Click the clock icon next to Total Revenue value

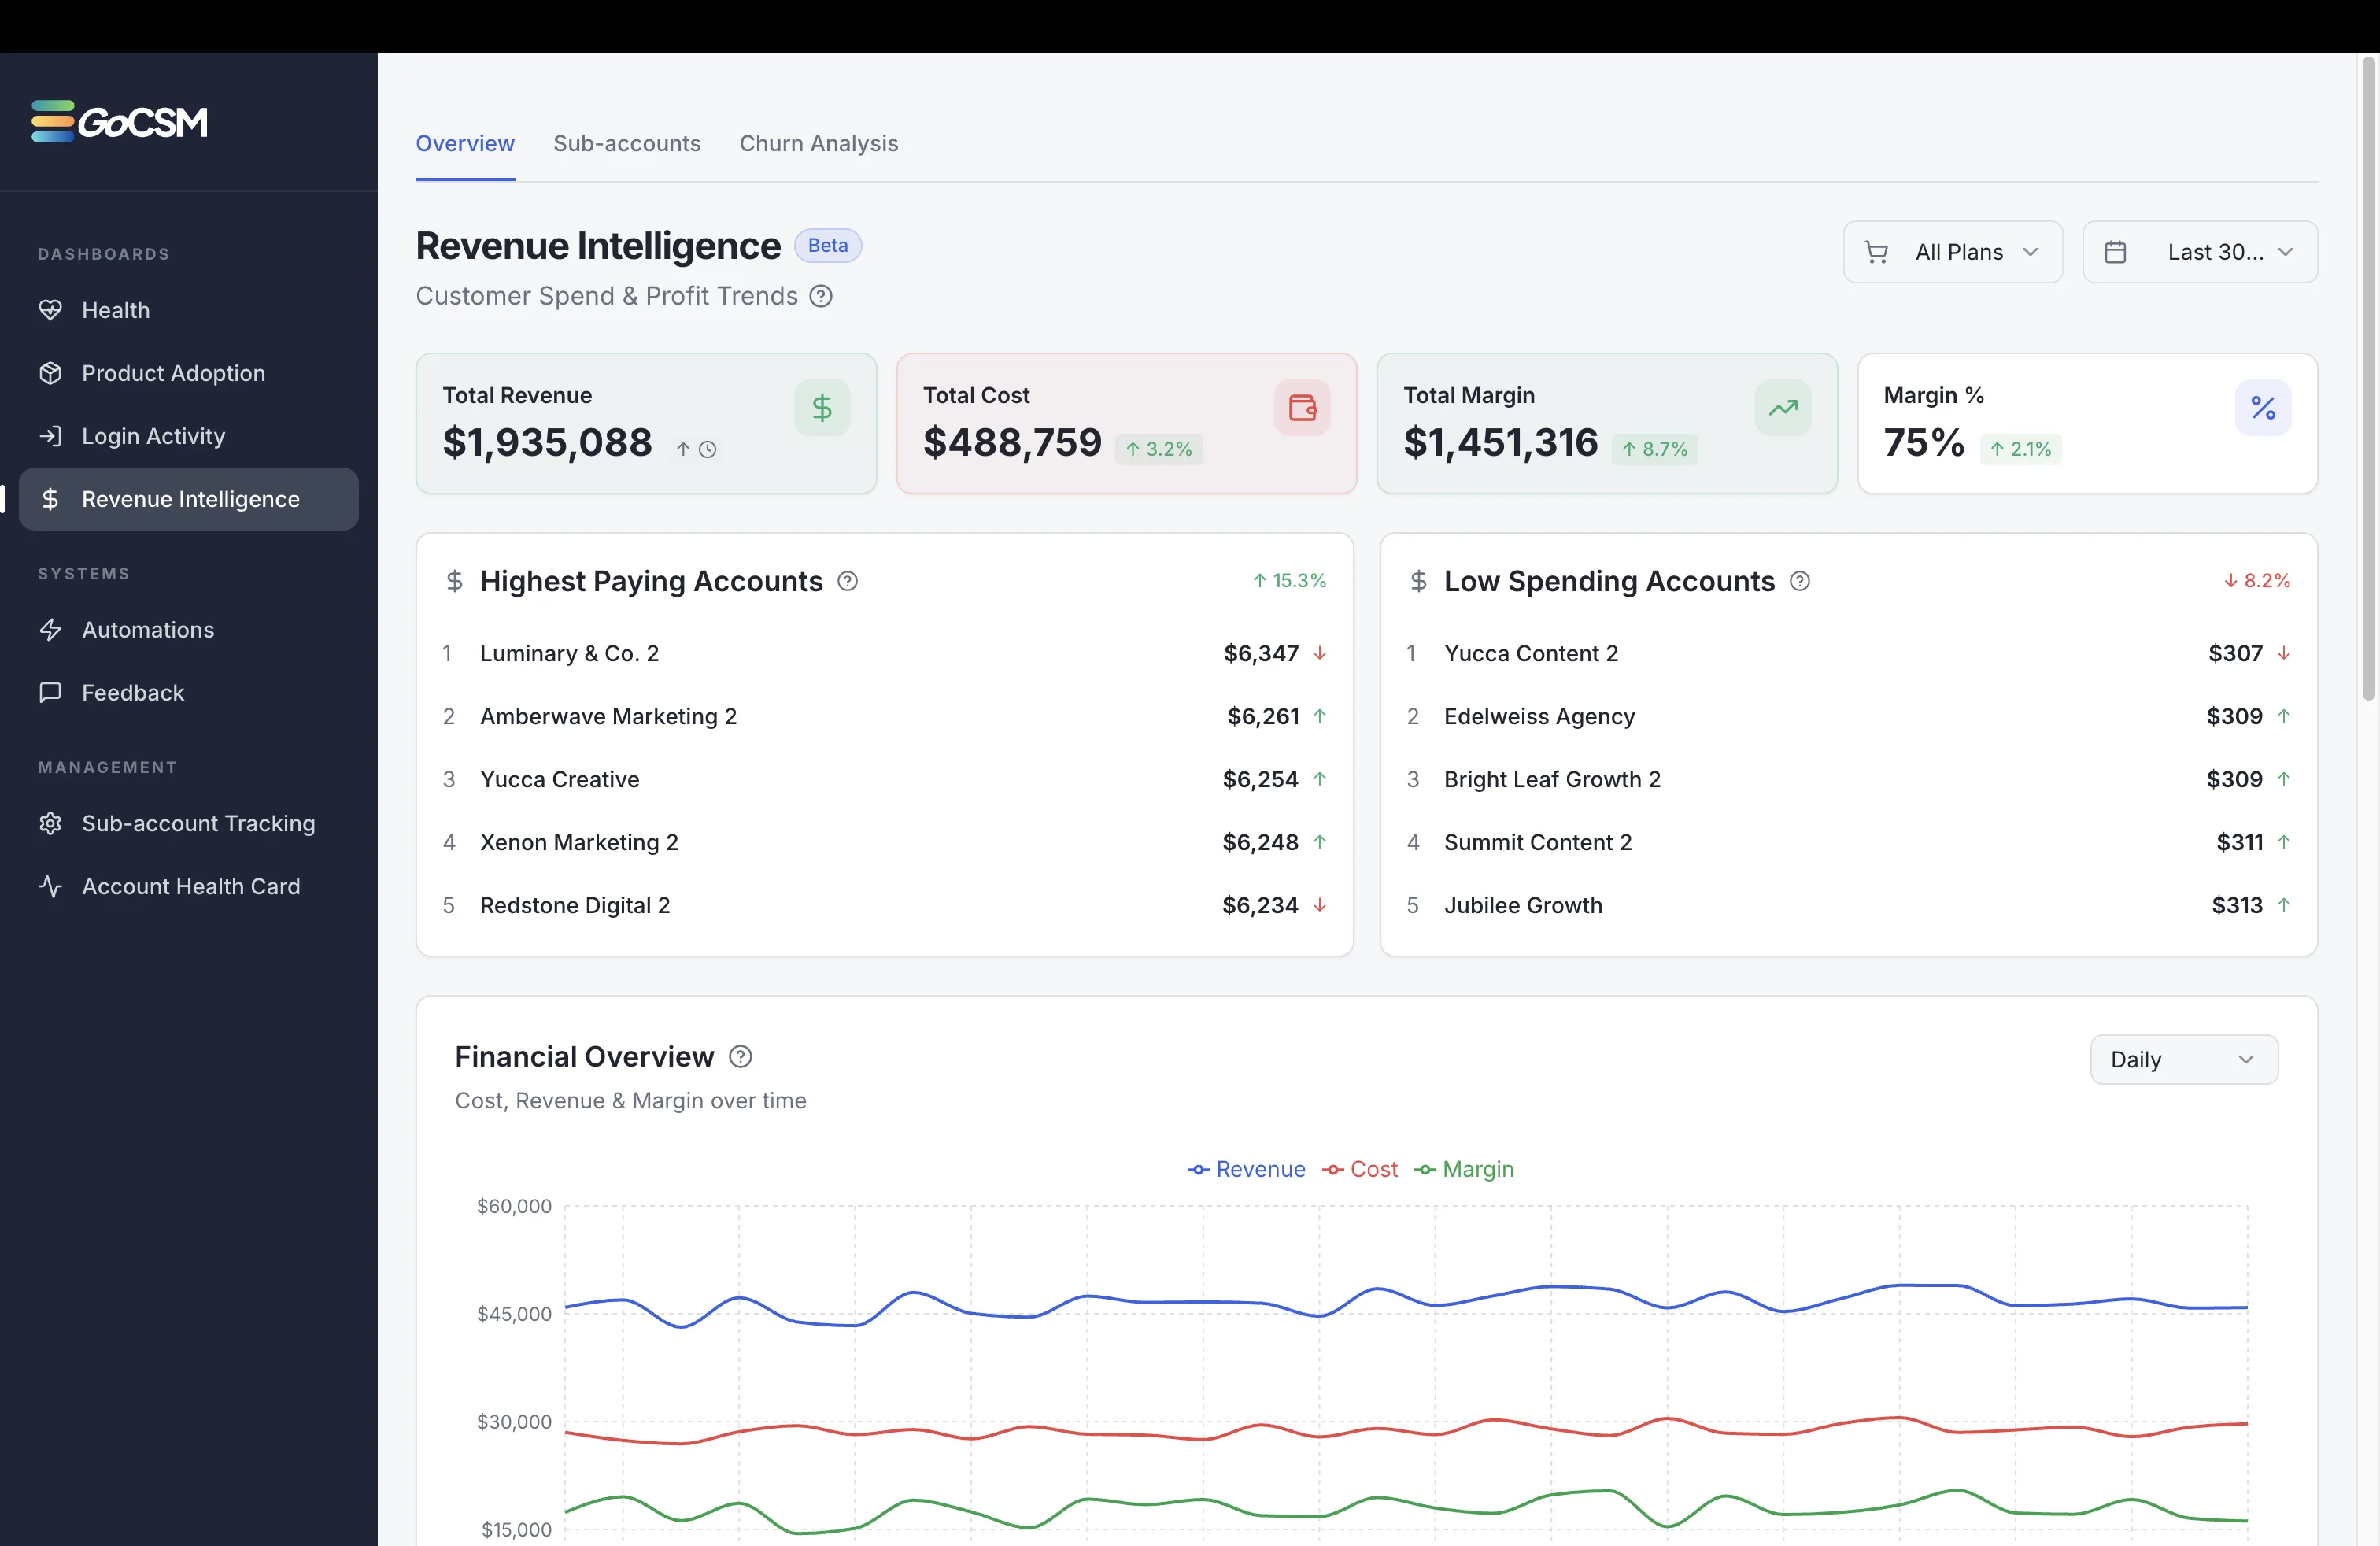(x=707, y=449)
